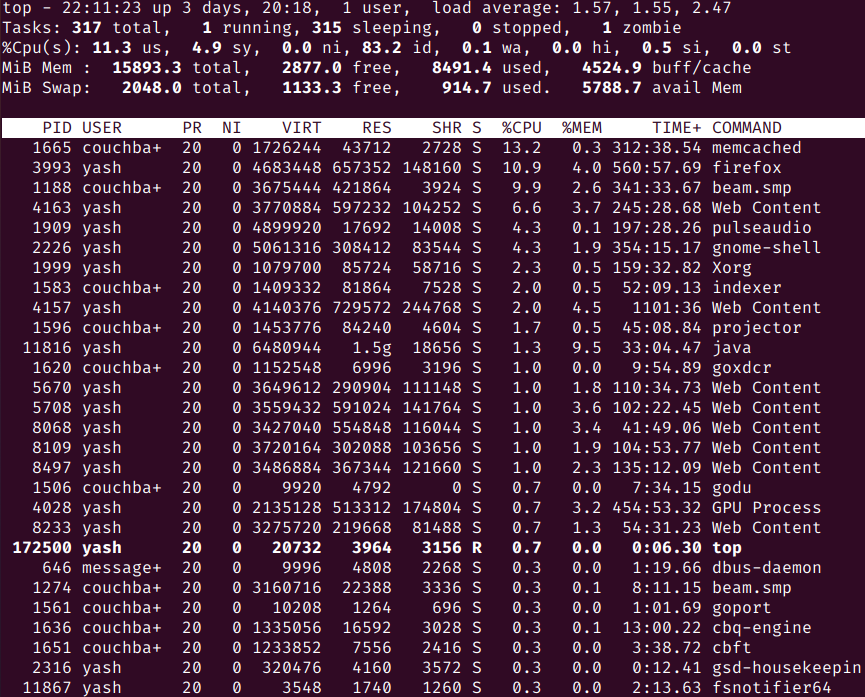Select the firefox process name
Viewport: 865px width, 697px height.
[746, 168]
